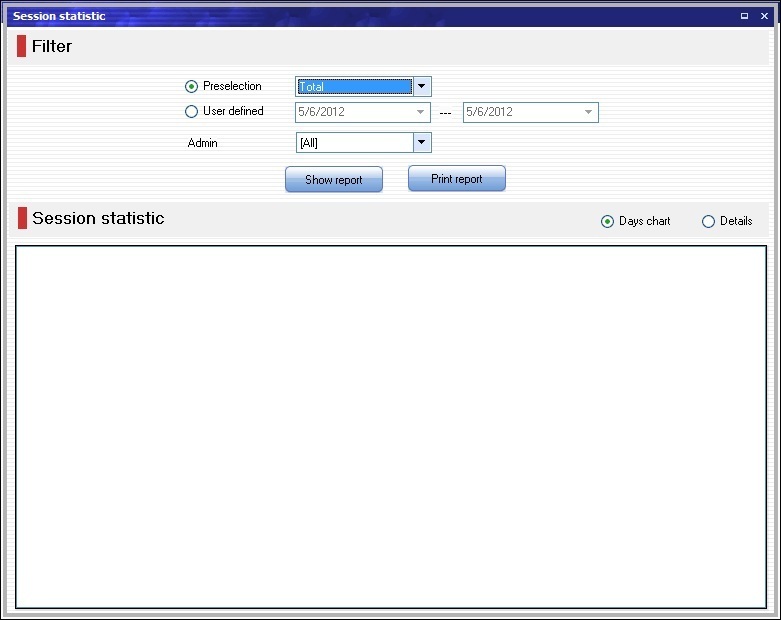Click the Session statistic title bar
This screenshot has height=620, width=781.
point(370,16)
